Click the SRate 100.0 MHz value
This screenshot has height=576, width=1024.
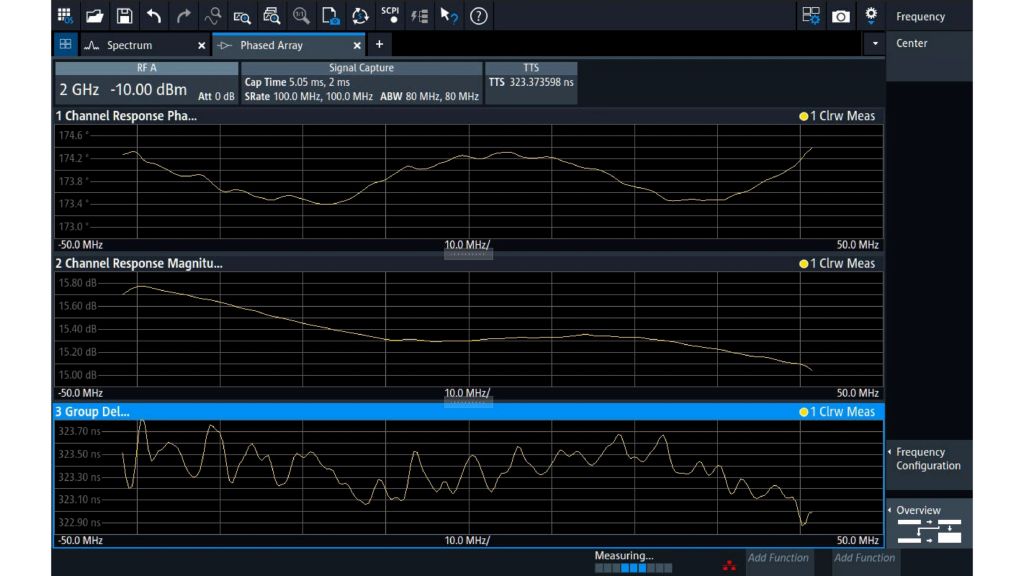click(309, 96)
